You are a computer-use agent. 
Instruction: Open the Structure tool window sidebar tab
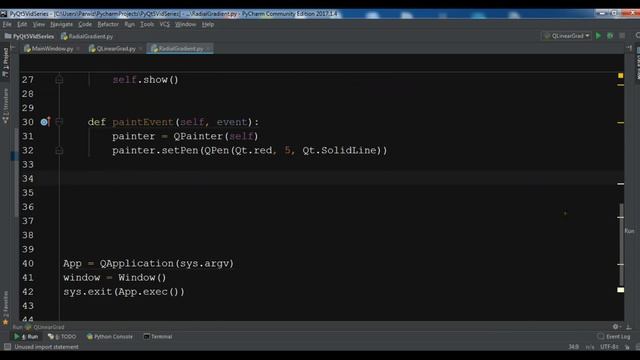5,106
